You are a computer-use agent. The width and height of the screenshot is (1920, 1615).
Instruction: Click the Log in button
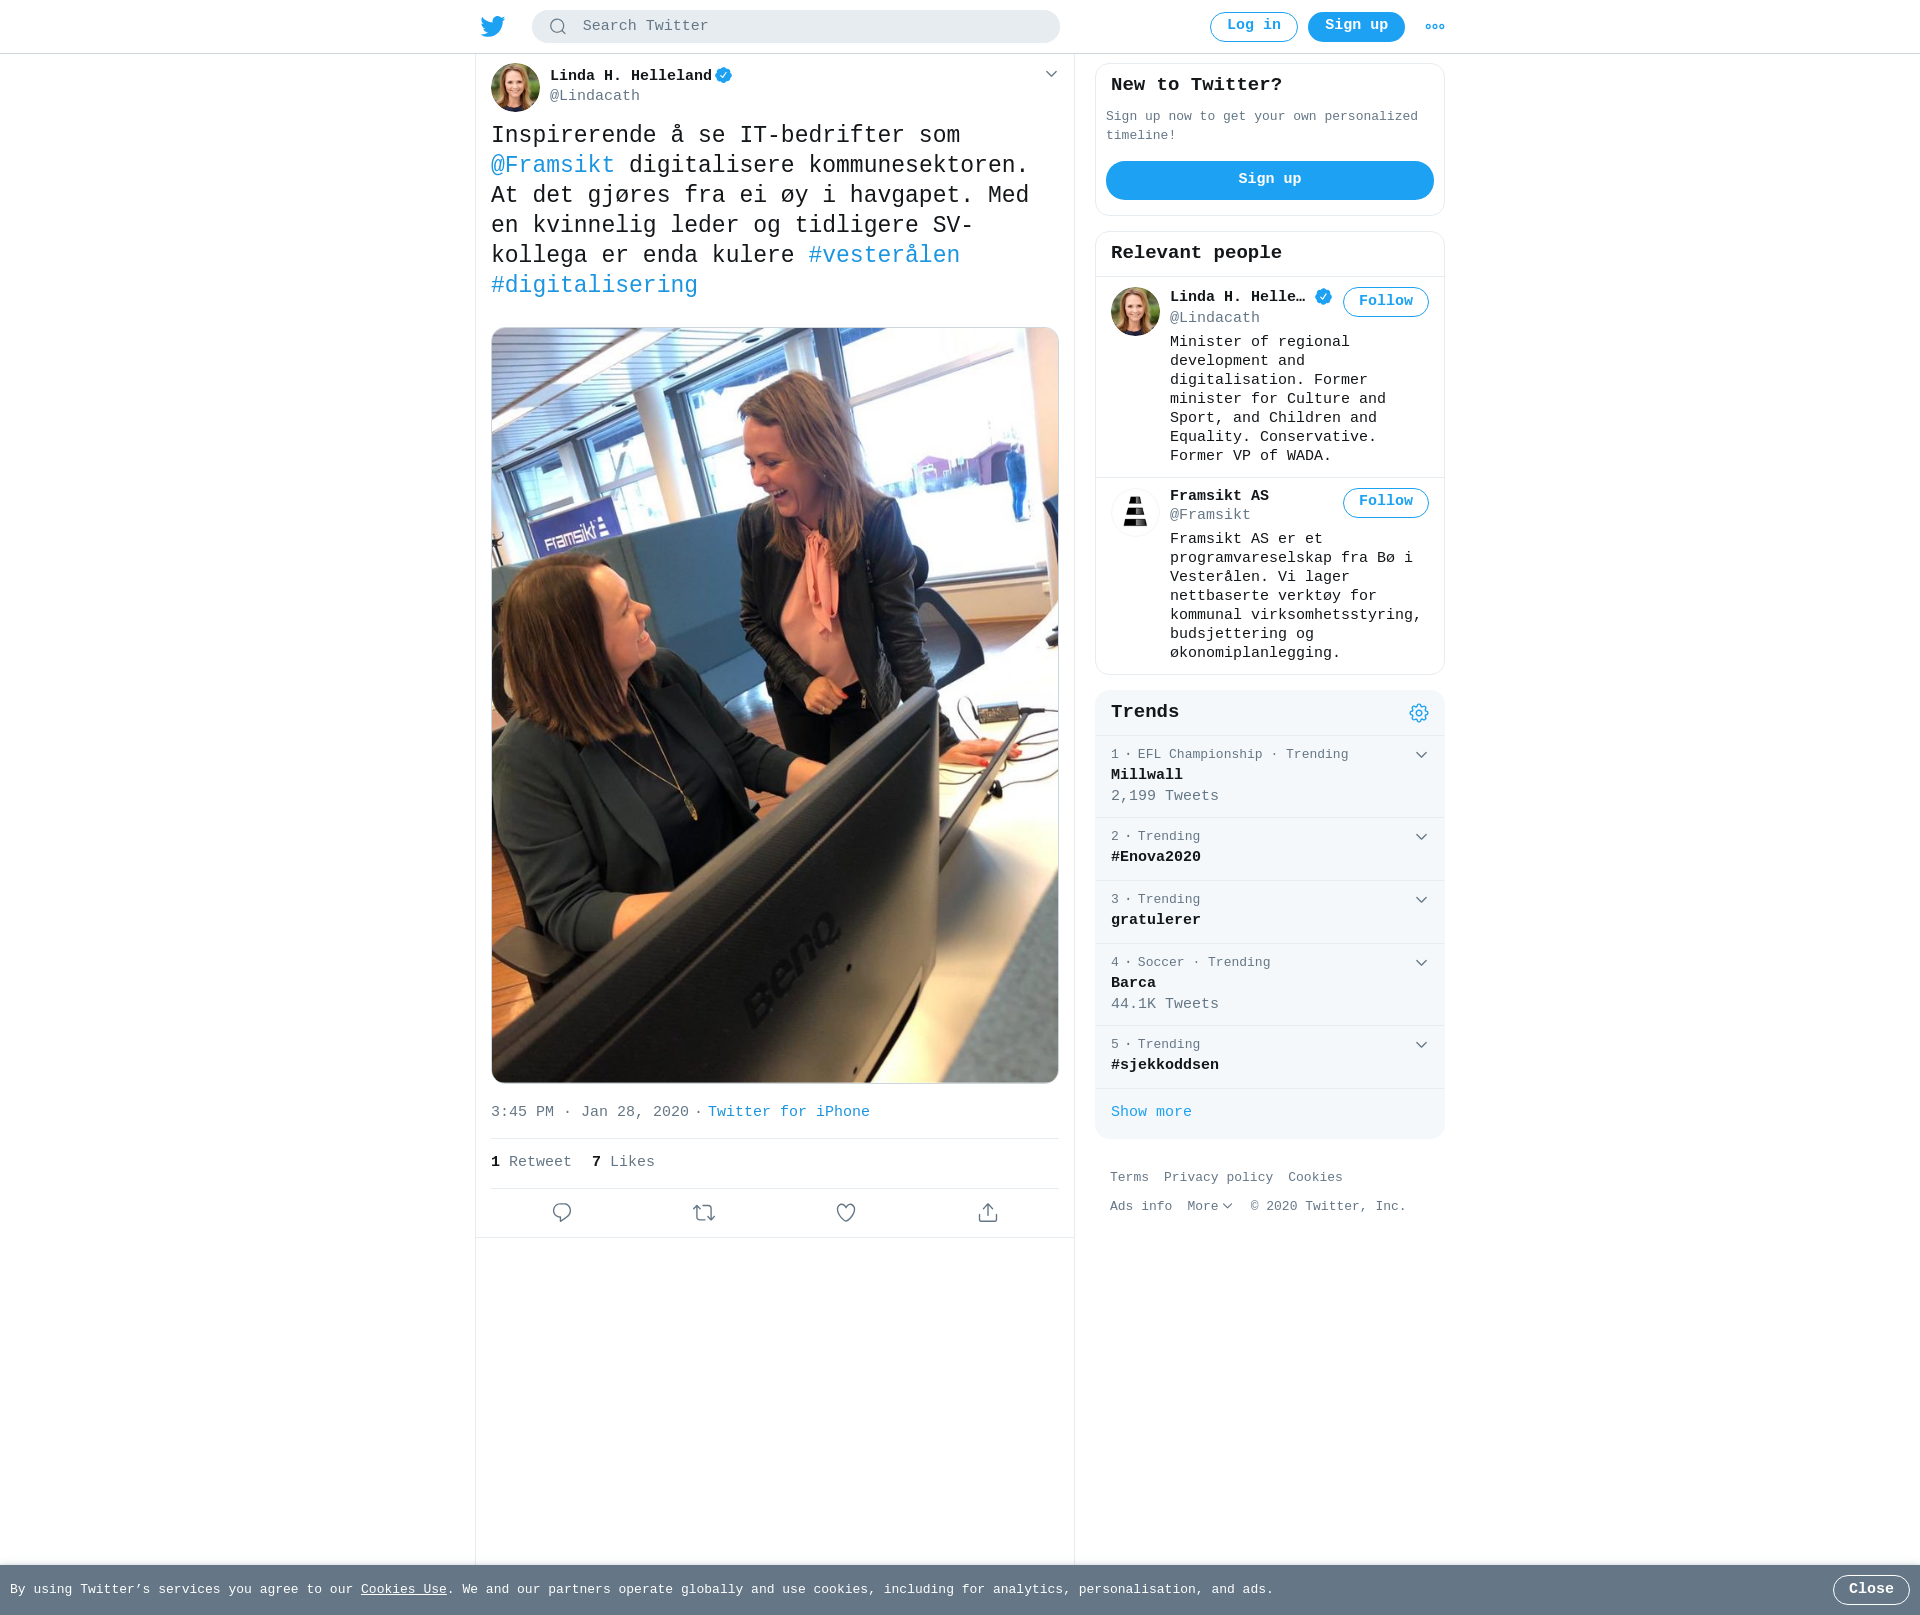[x=1254, y=27]
